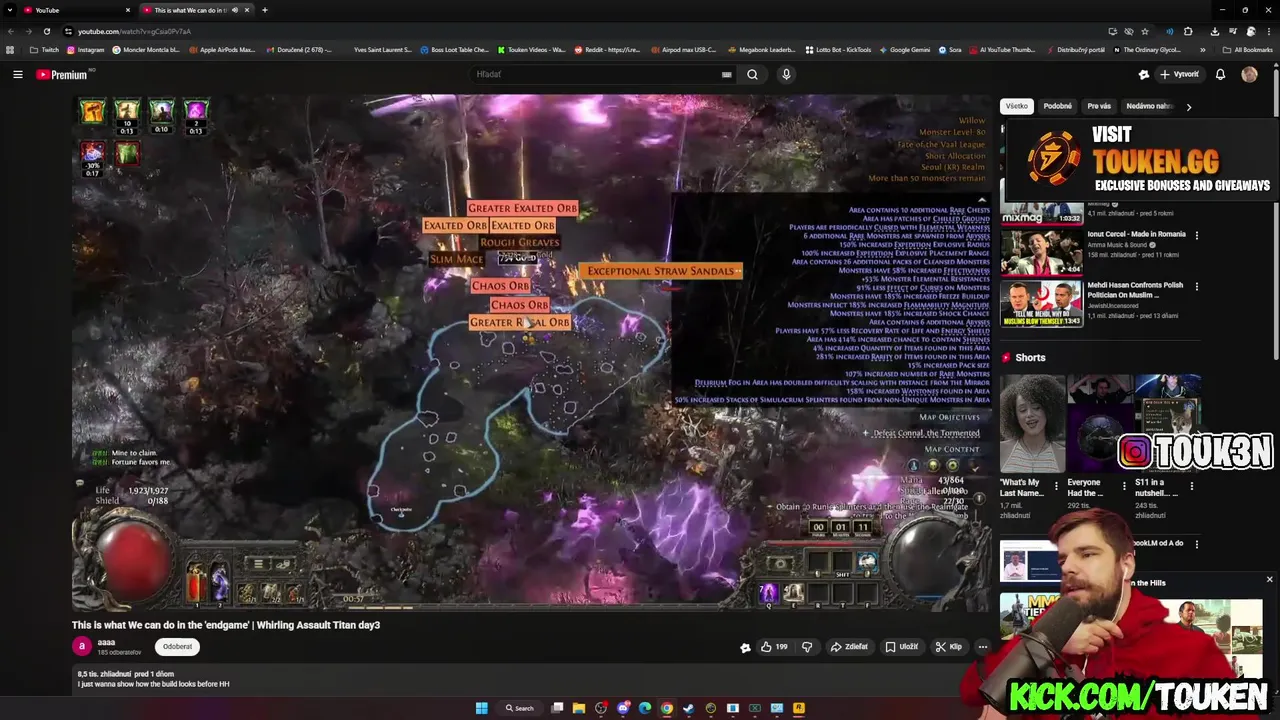Subscribe using the Odoberať button
Viewport: 1280px width, 720px height.
click(x=177, y=646)
